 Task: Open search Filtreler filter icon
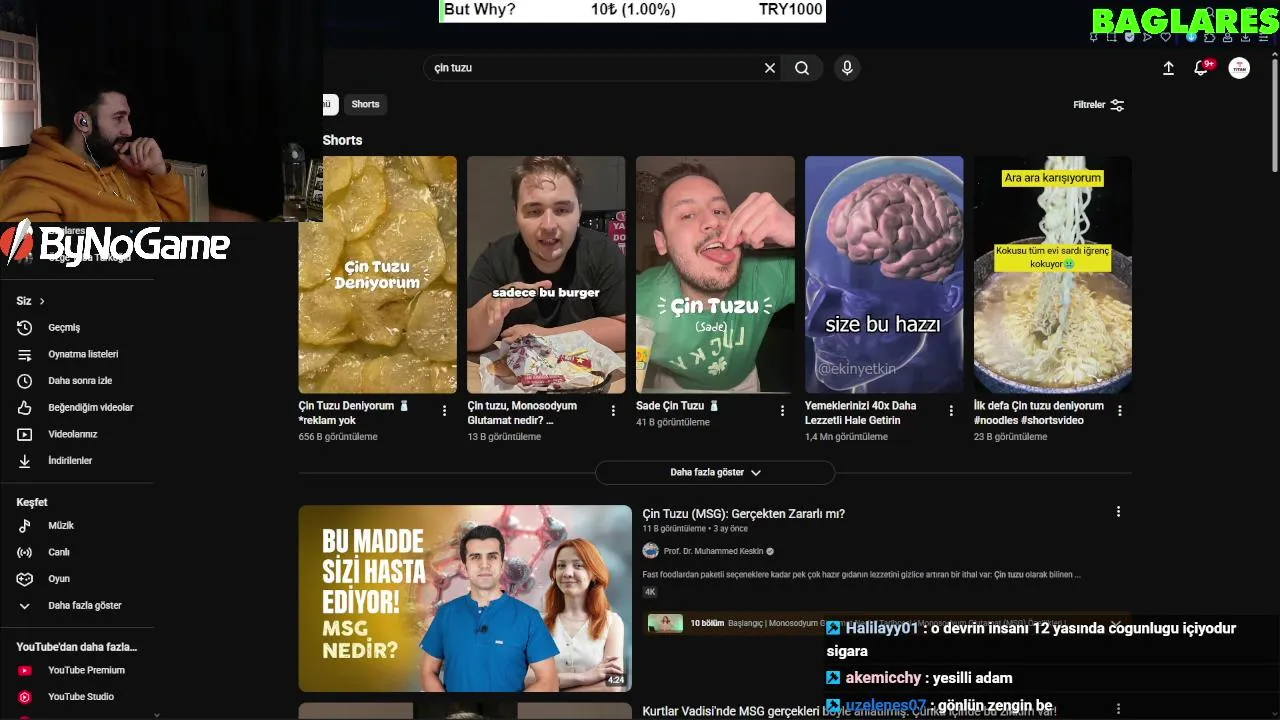point(1099,105)
